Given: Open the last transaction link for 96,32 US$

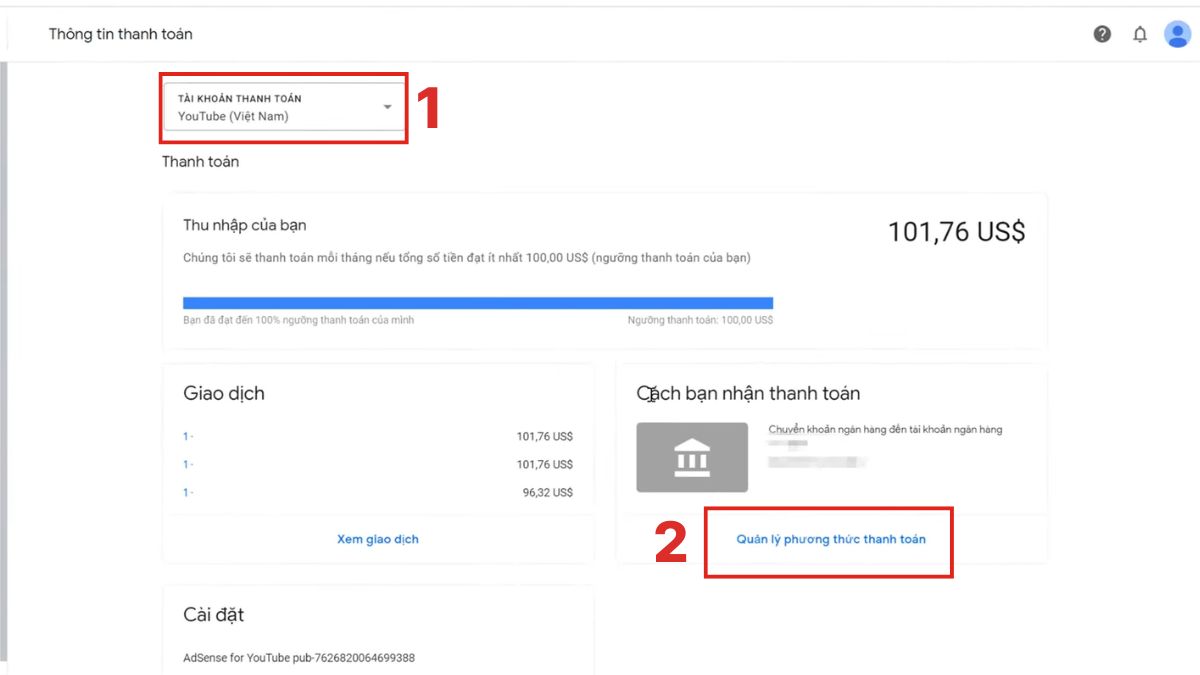Looking at the screenshot, I should 188,492.
